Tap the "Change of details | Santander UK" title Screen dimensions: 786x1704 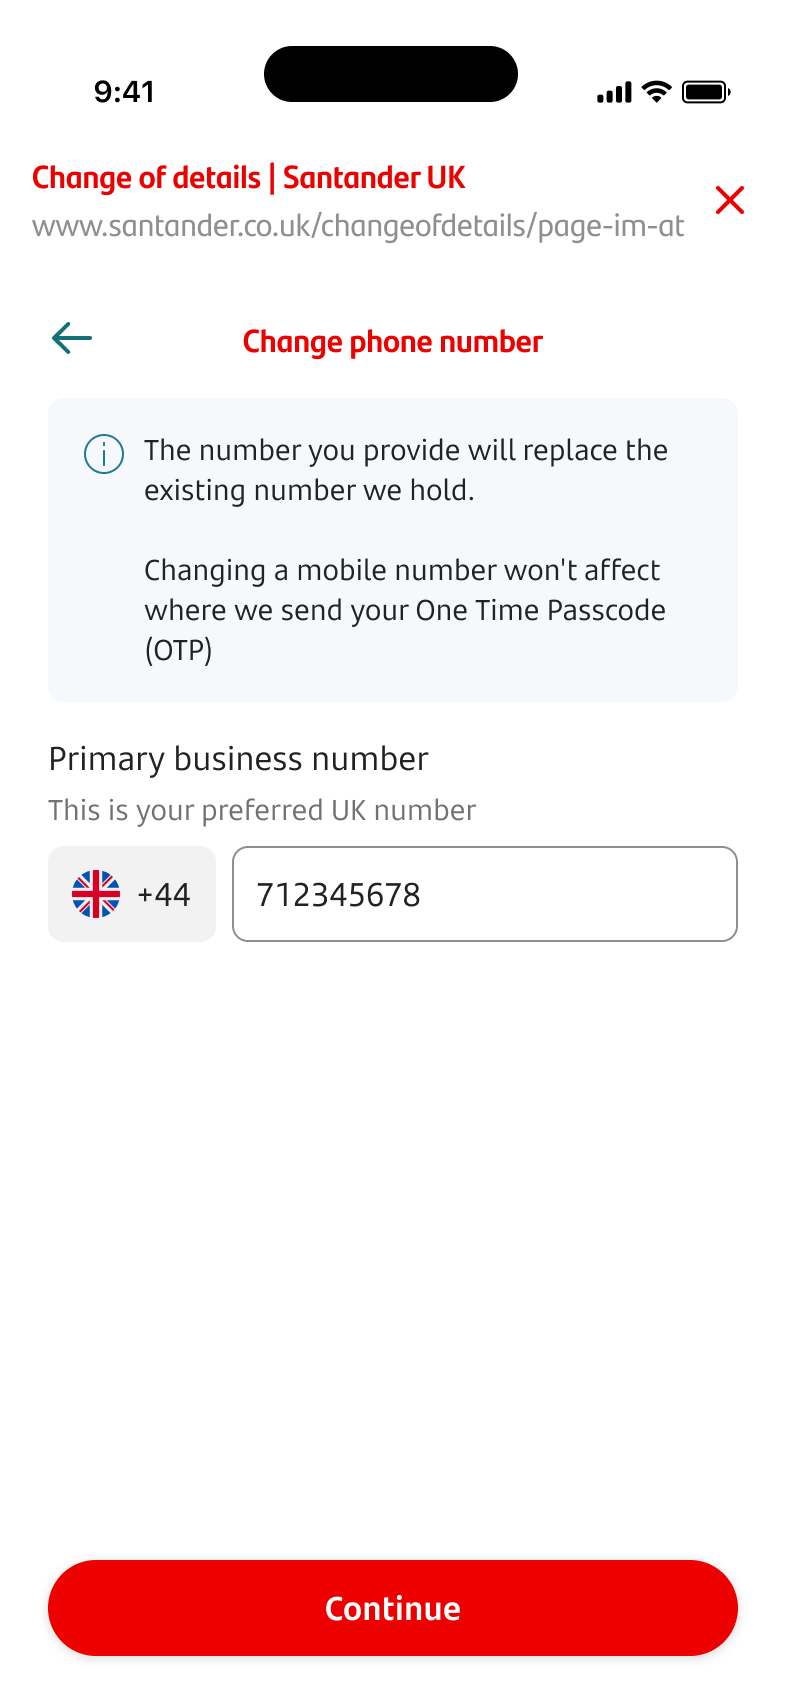pos(249,178)
